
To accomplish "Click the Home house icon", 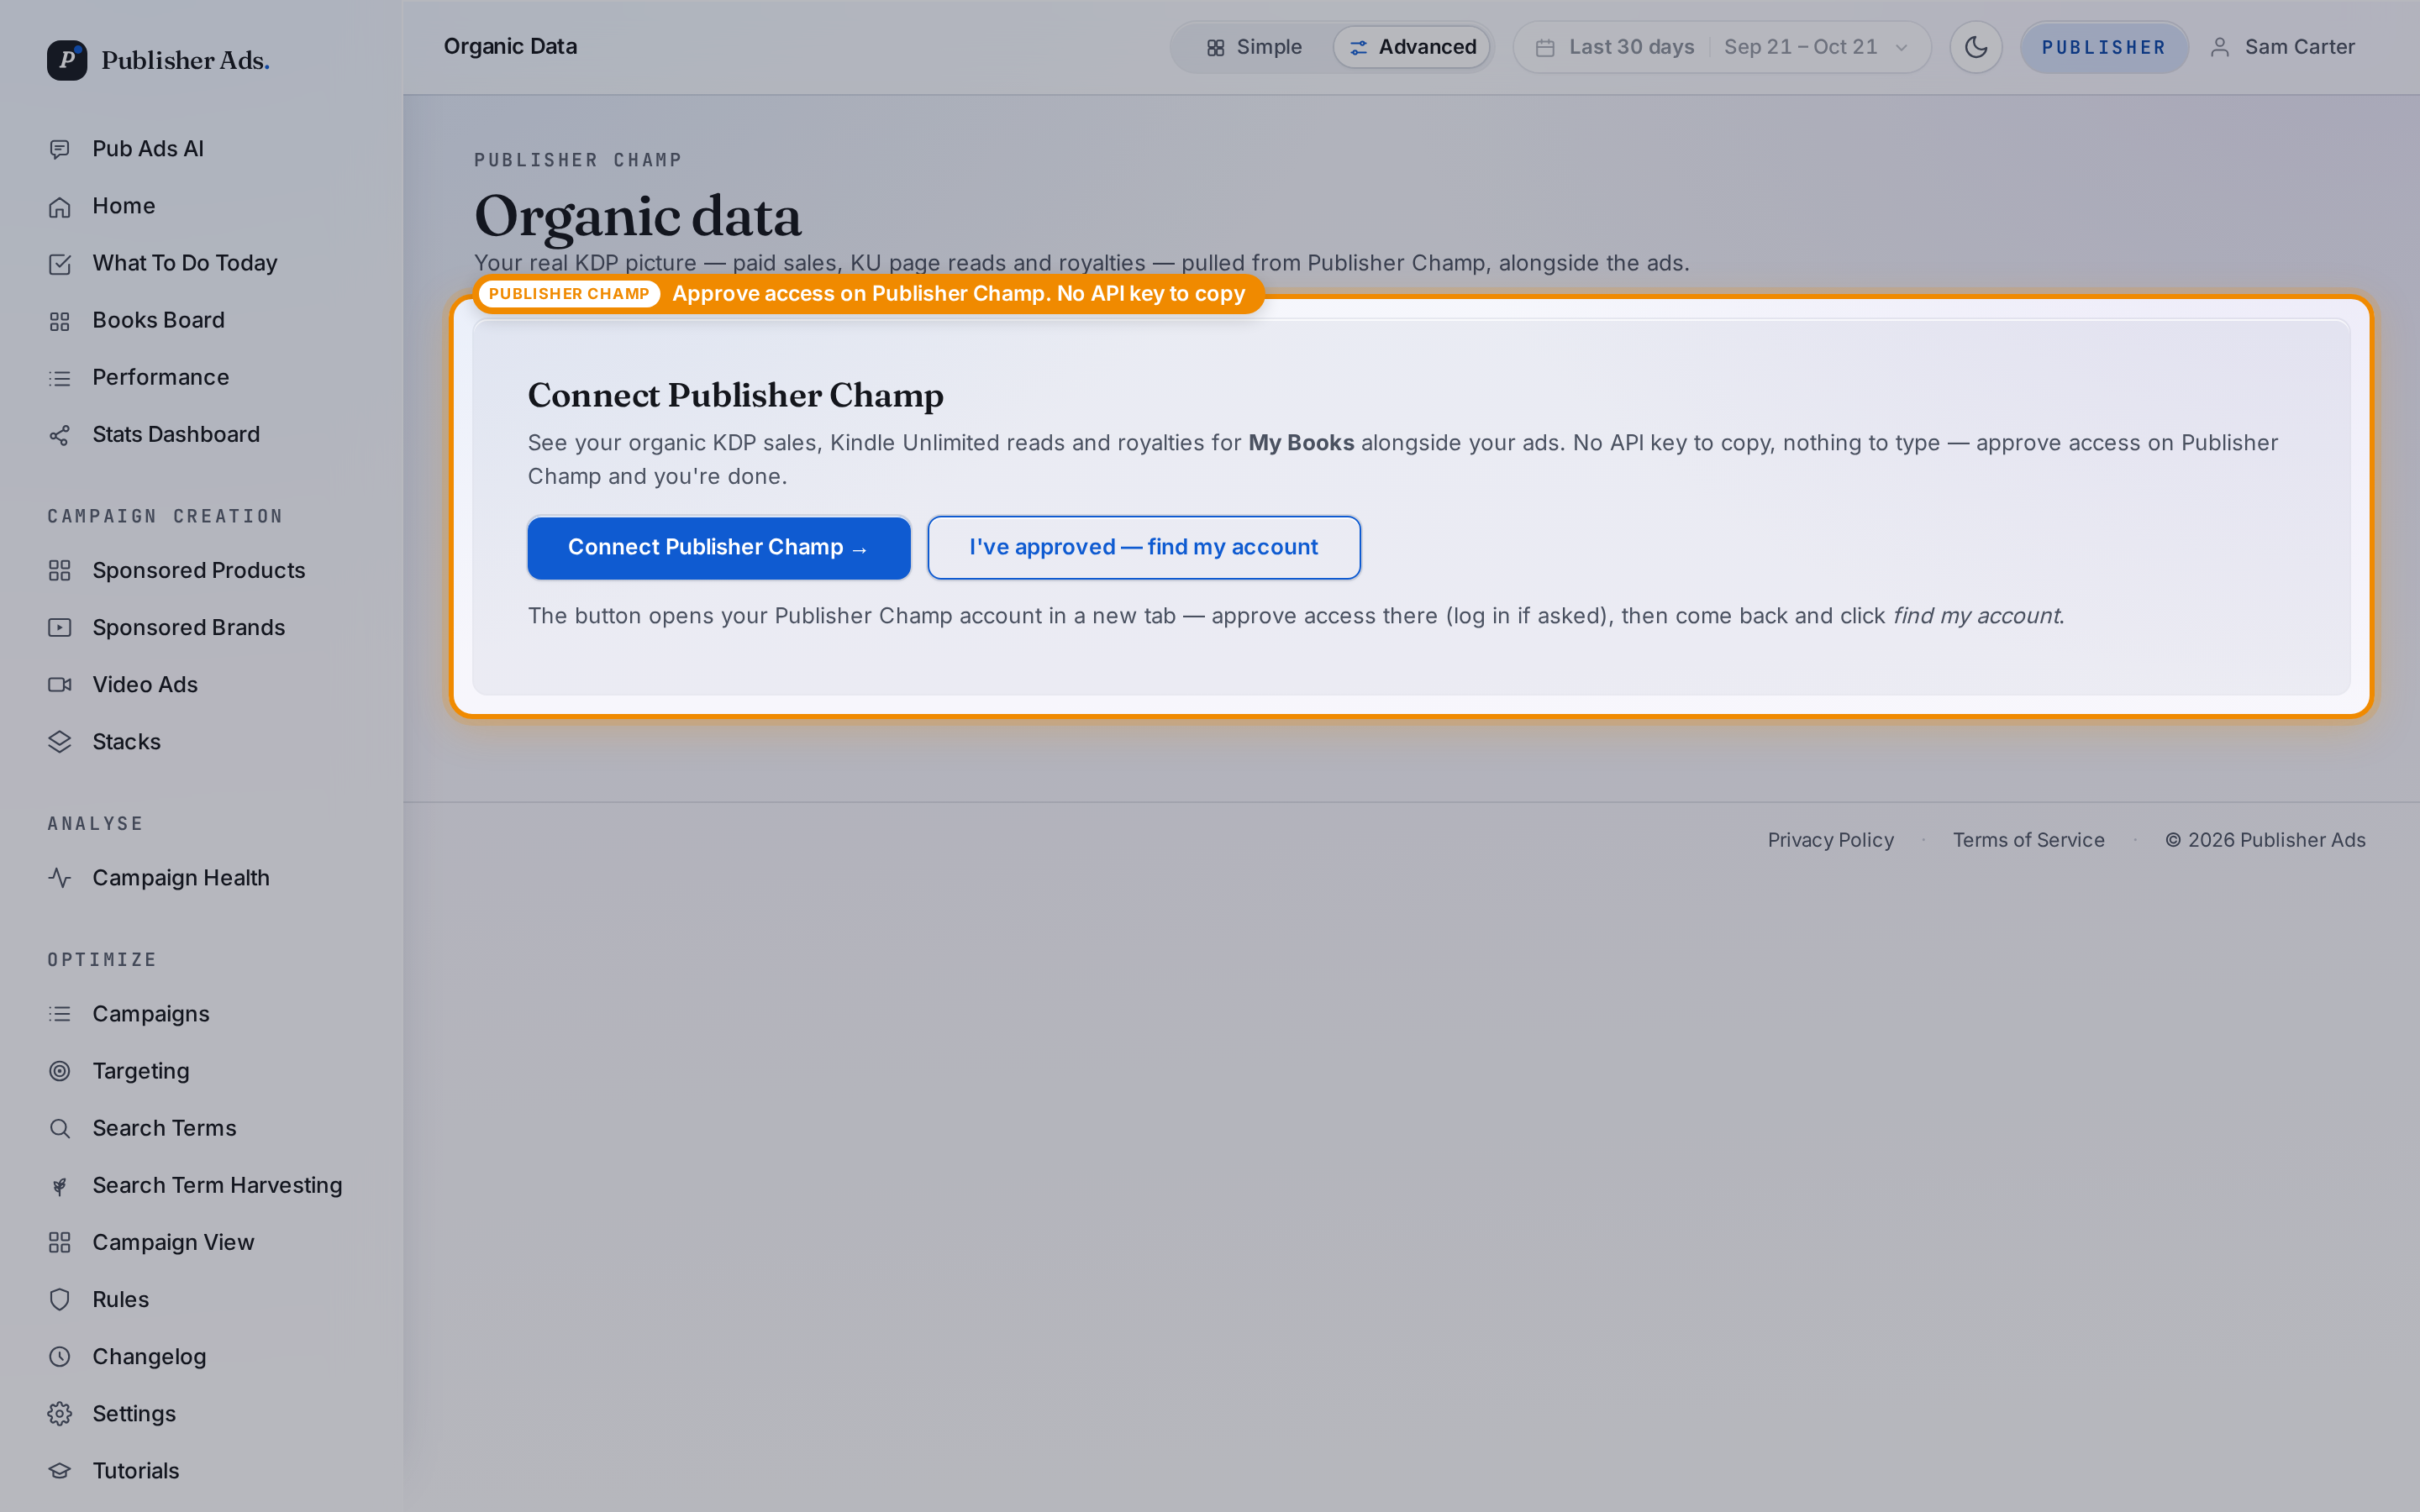I will [60, 206].
